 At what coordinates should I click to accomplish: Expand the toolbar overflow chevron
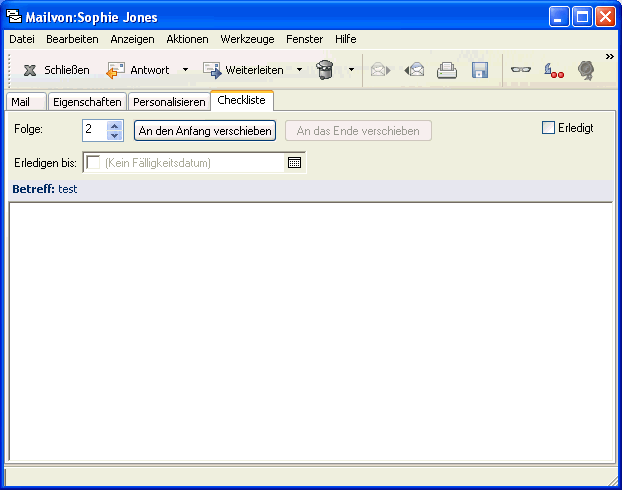click(x=610, y=57)
